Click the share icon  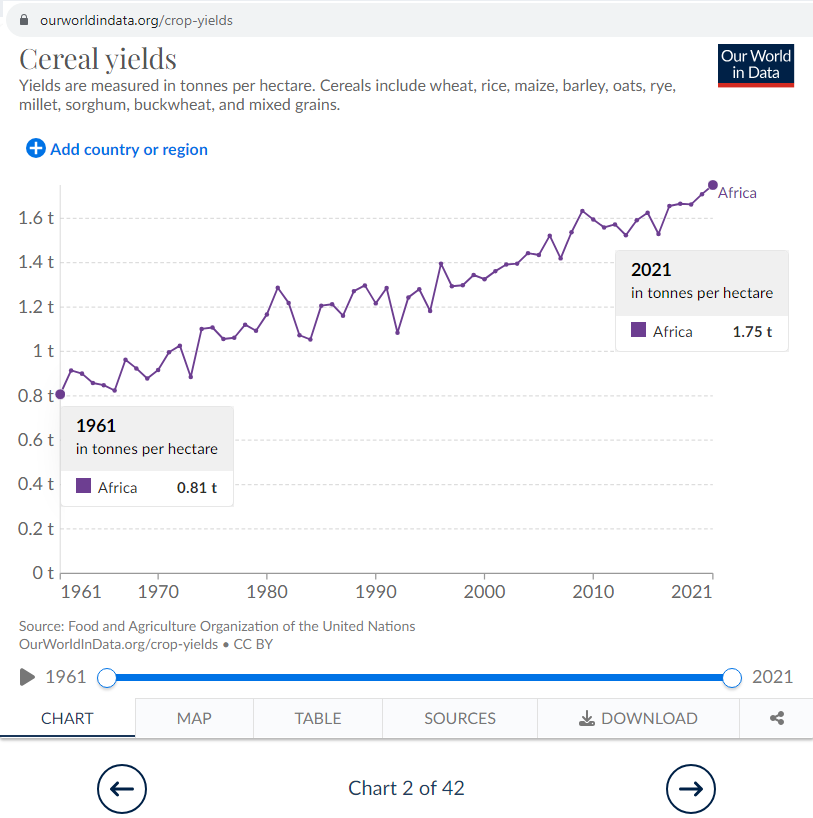click(x=777, y=718)
